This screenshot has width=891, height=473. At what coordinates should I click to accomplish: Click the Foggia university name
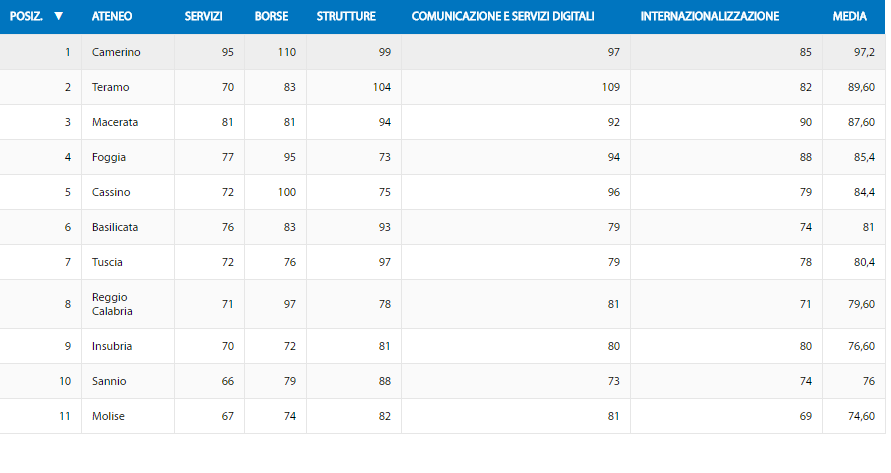109,157
